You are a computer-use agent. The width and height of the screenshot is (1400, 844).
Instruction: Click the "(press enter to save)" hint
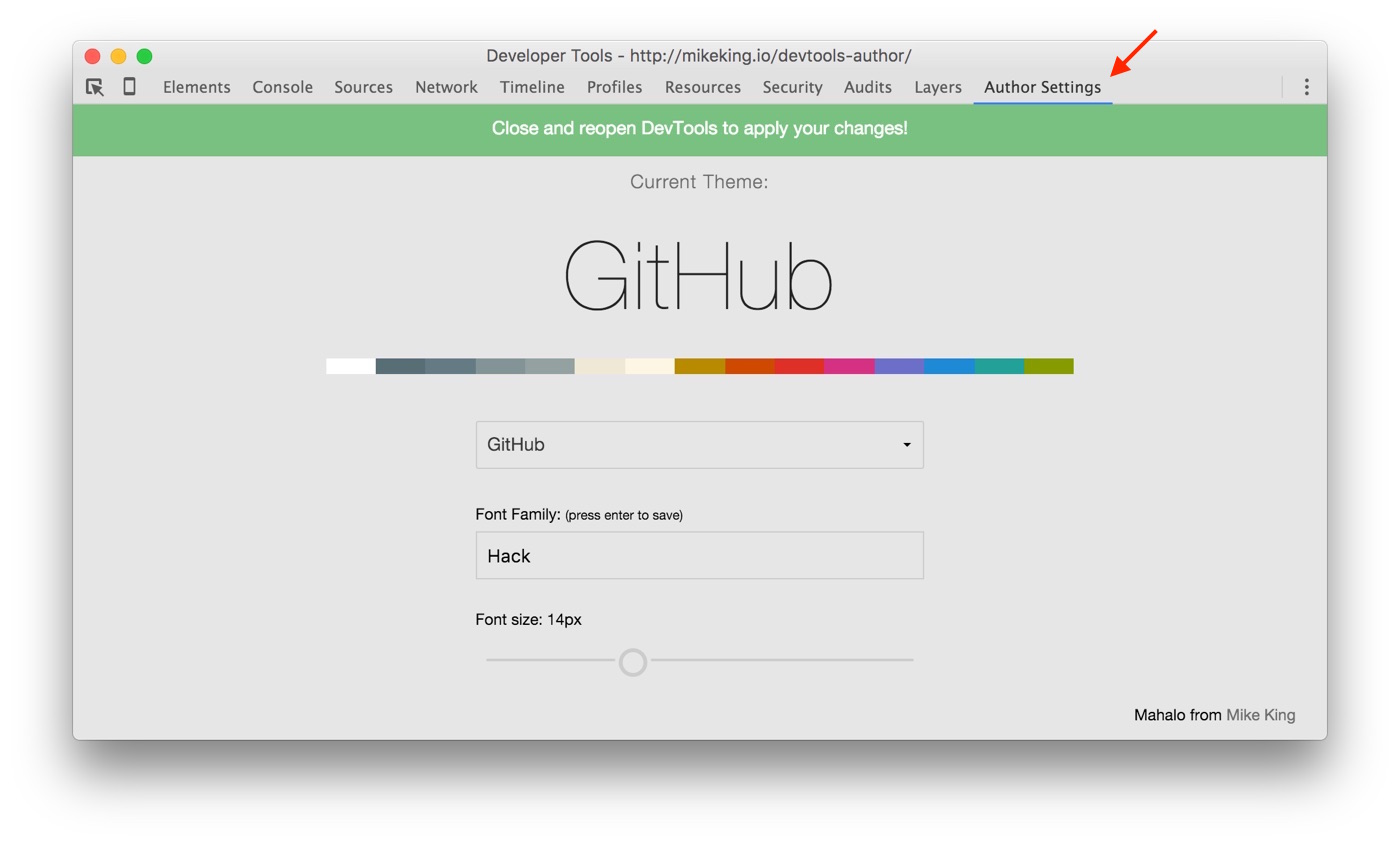click(624, 516)
